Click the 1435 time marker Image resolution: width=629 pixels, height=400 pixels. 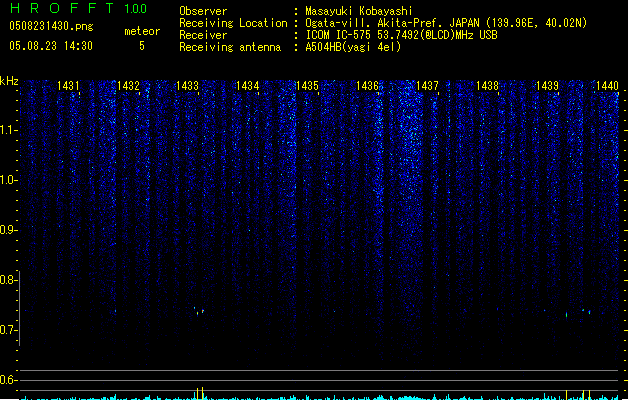tap(307, 86)
